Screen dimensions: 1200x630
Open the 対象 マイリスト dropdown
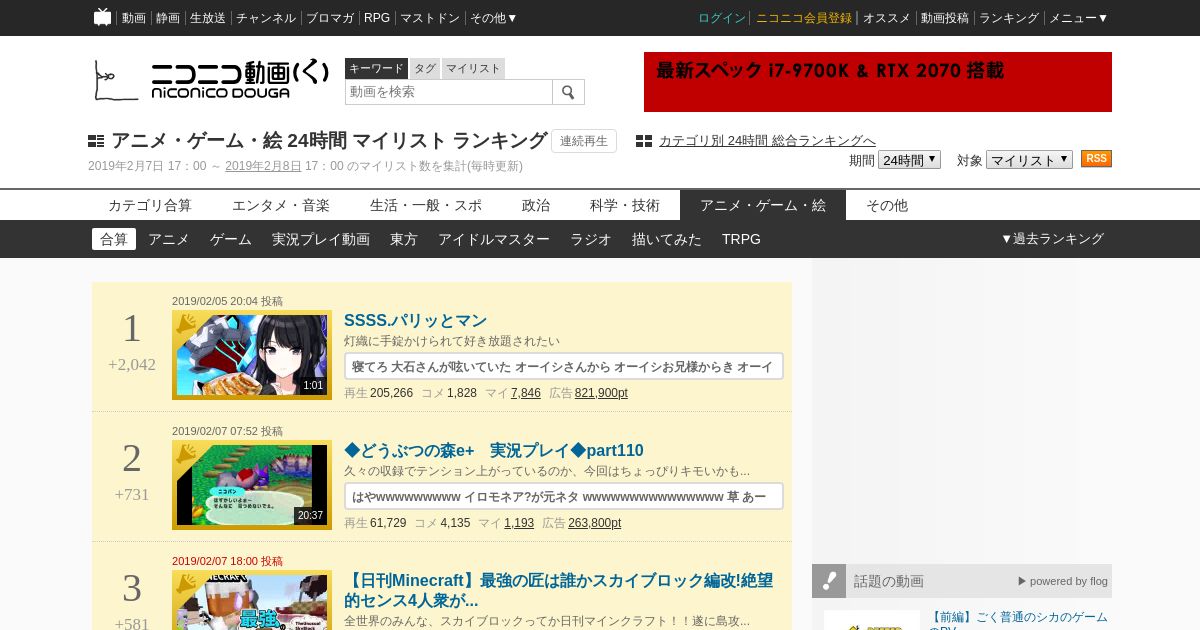pos(1029,160)
